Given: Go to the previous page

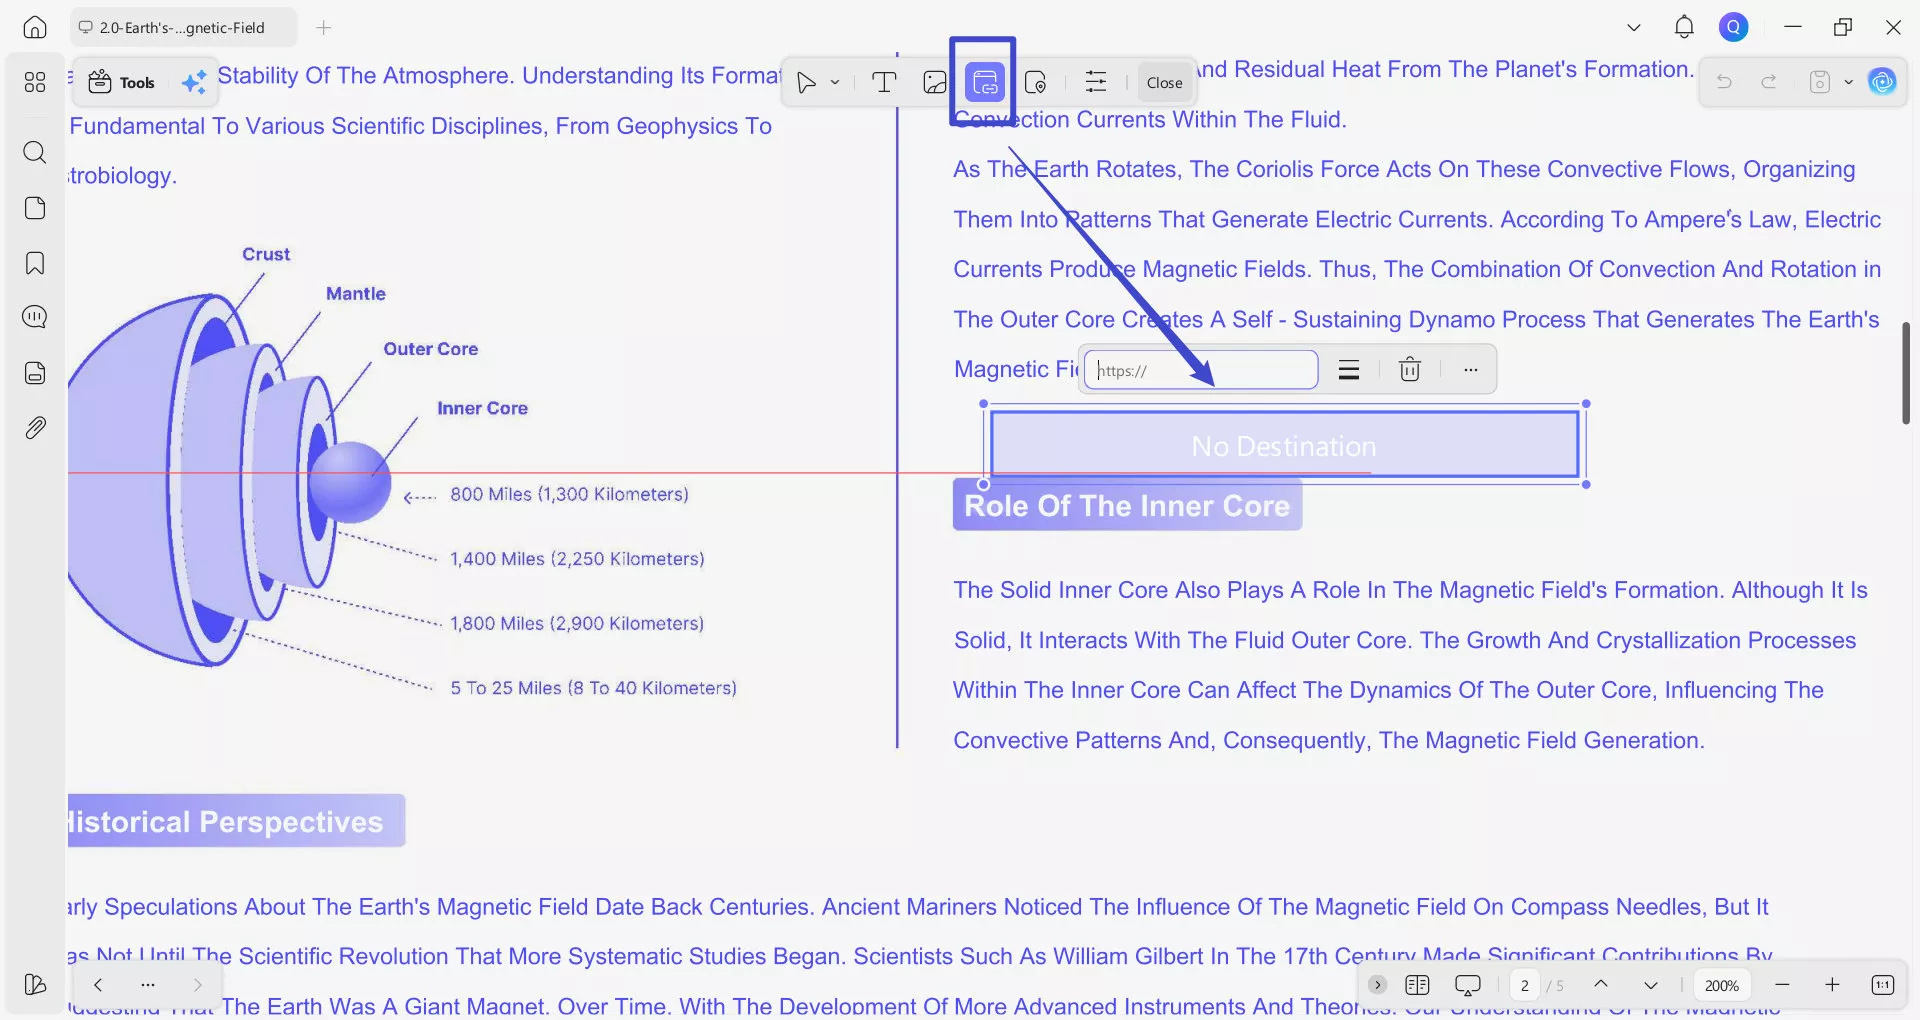Looking at the screenshot, I should (x=1601, y=985).
